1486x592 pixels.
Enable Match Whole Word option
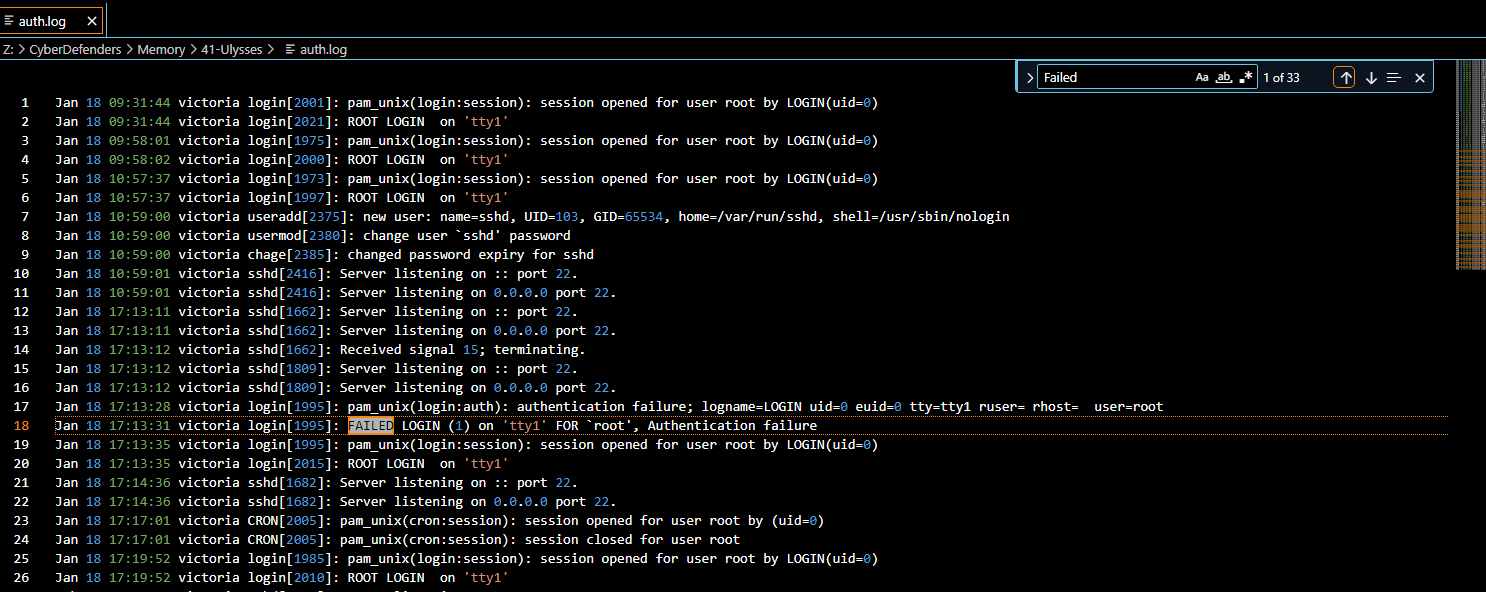[1224, 77]
